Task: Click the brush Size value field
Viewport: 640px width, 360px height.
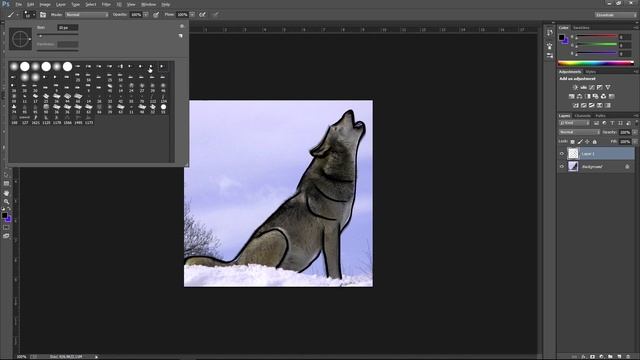Action: coord(68,27)
